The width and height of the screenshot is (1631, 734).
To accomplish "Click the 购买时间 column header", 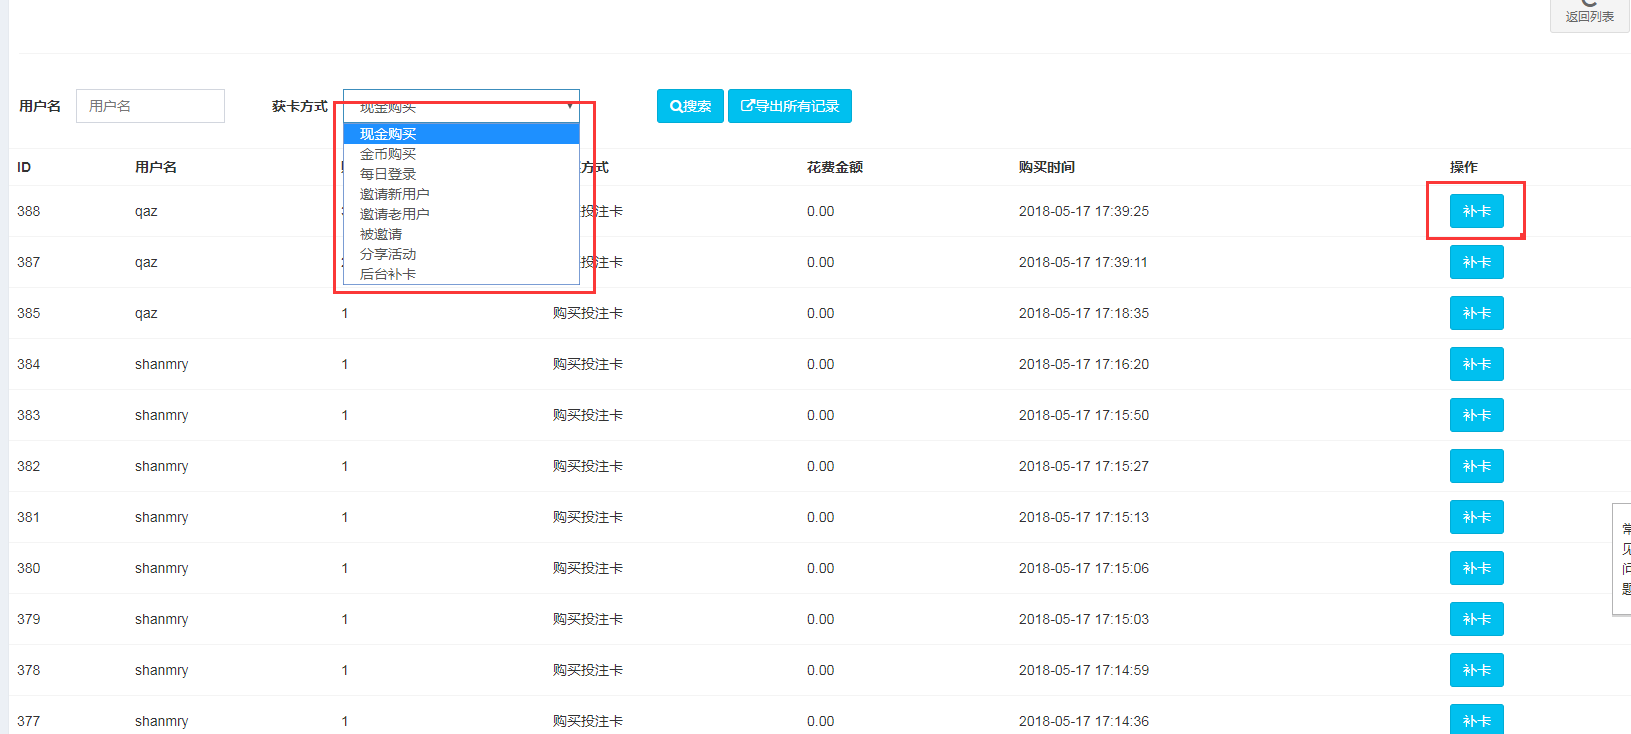I will (x=1047, y=167).
